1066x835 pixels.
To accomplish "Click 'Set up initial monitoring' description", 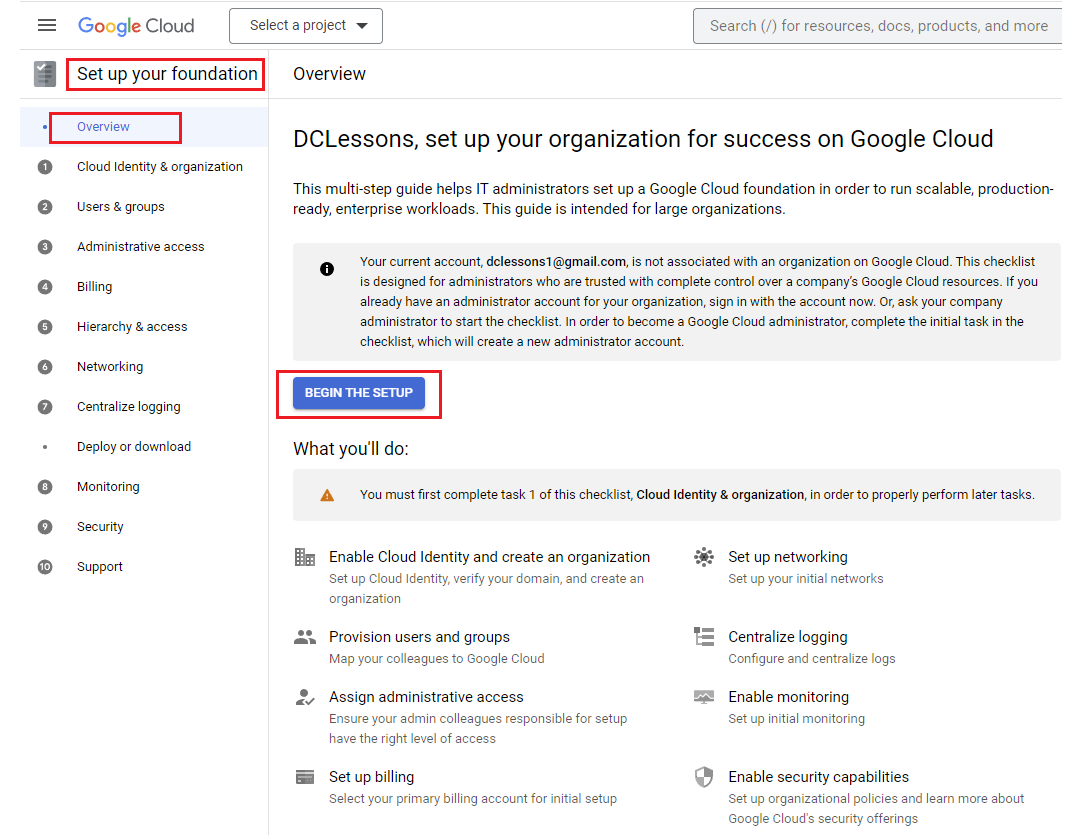I will pyautogui.click(x=797, y=719).
